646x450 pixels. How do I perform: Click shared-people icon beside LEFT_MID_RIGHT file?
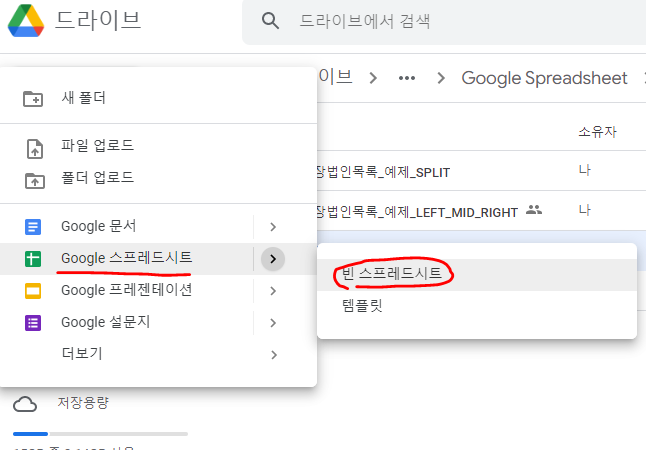click(x=534, y=210)
